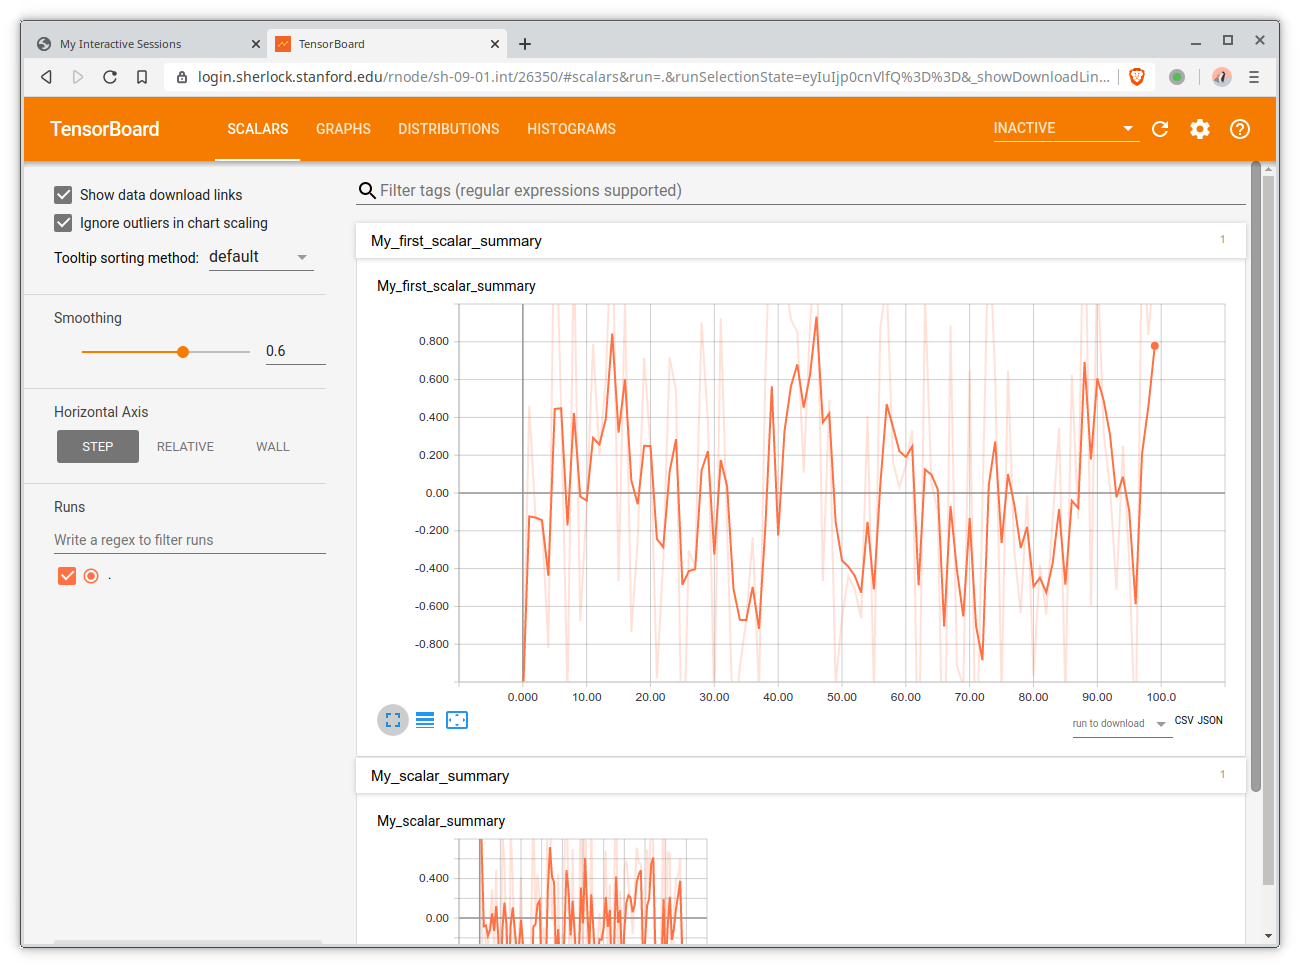Select the TensorBoard browser tab
Viewport: 1300px width, 968px height.
tap(385, 44)
